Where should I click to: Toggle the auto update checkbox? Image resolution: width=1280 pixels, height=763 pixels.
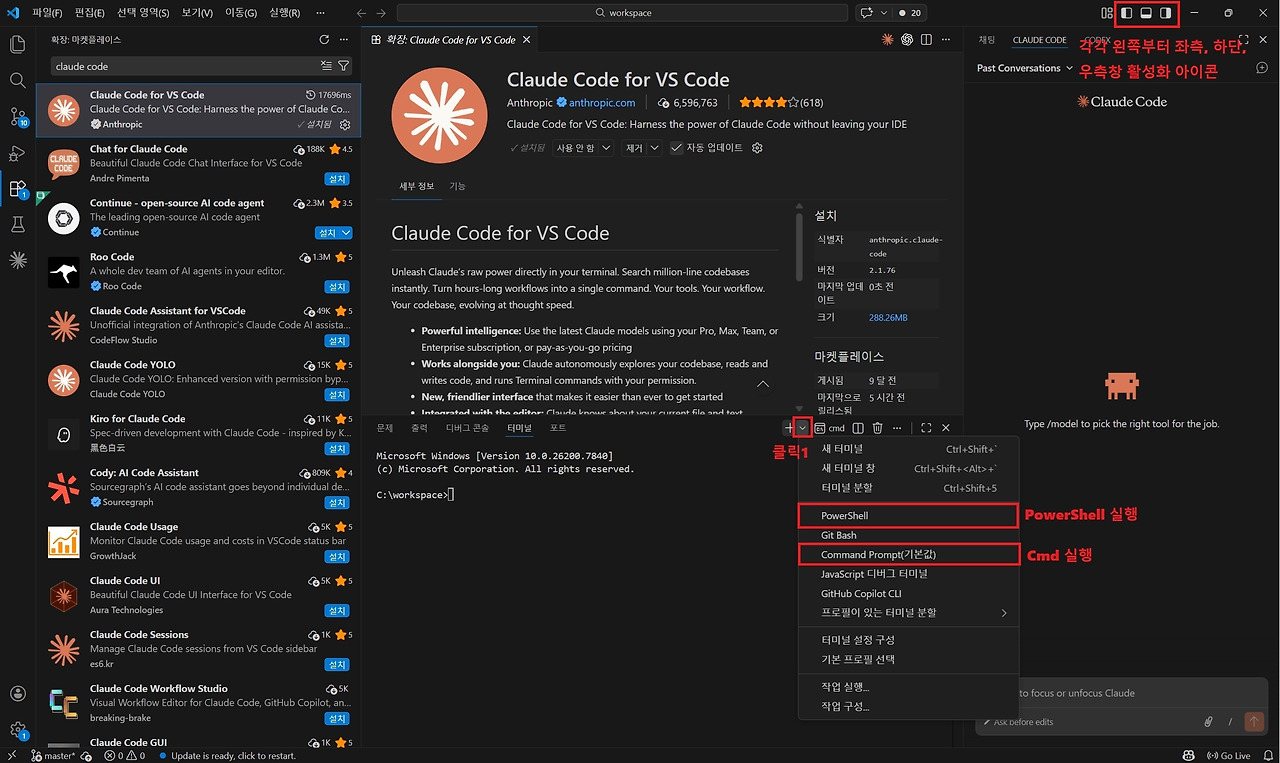(x=677, y=148)
